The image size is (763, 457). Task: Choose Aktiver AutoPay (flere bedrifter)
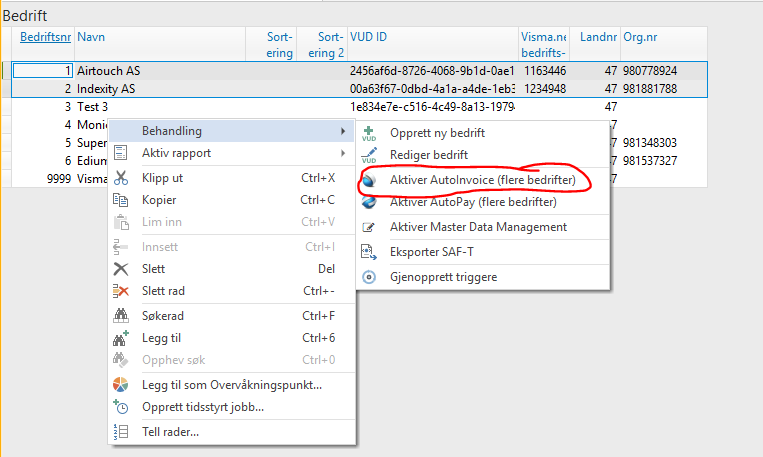(x=473, y=202)
